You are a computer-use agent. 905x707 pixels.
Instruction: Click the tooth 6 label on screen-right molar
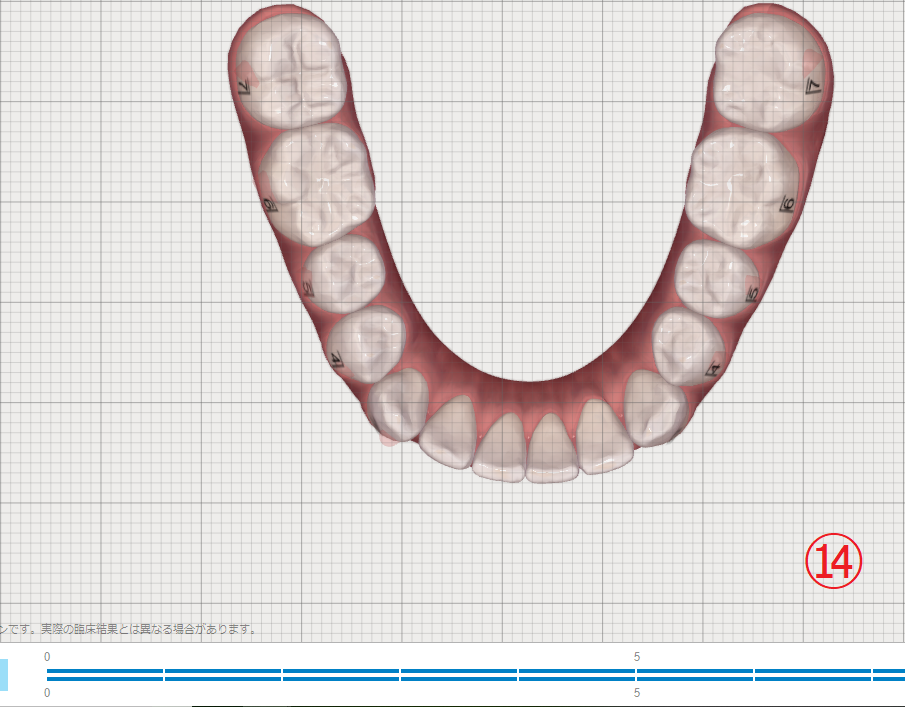tap(787, 206)
